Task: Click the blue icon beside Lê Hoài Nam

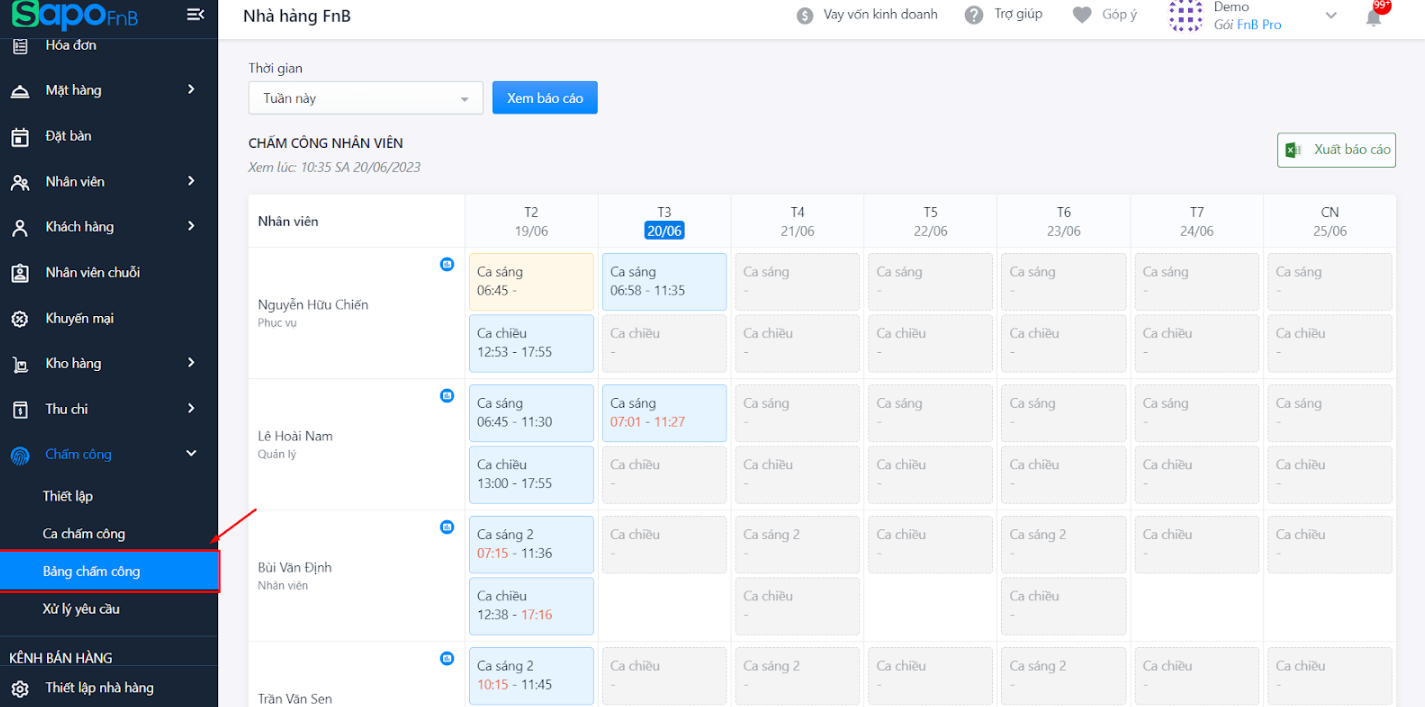Action: (x=447, y=395)
